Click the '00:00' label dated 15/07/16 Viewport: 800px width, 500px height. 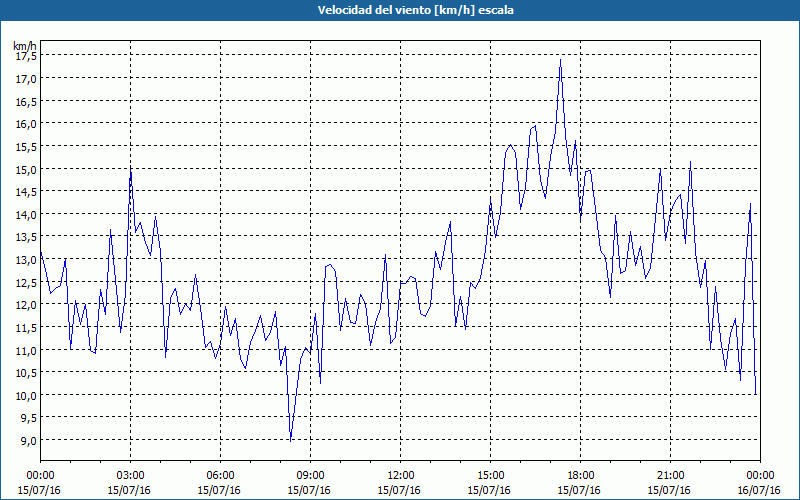click(40, 476)
